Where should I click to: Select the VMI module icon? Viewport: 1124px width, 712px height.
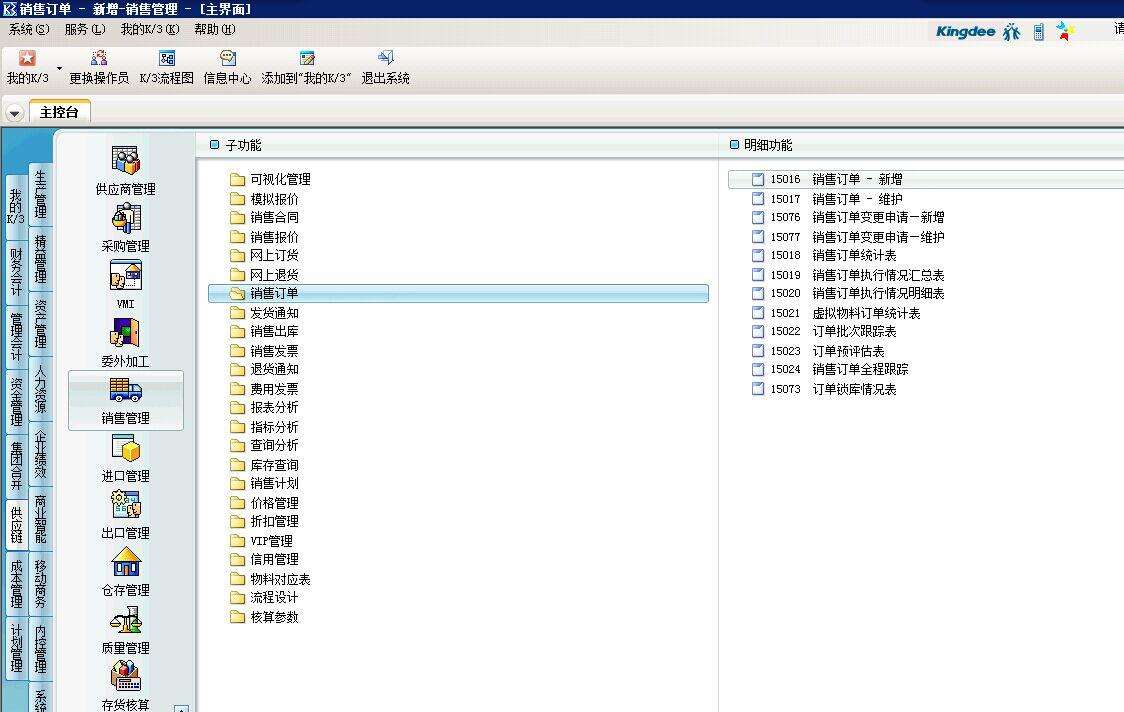point(125,276)
